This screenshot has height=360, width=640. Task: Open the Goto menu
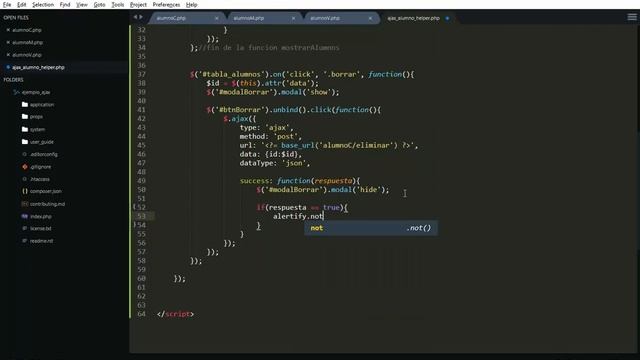coord(99,5)
